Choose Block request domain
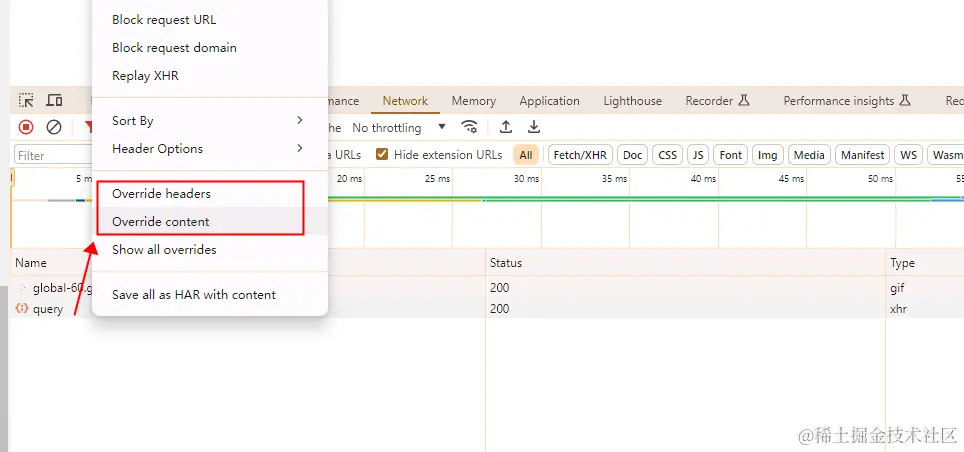This screenshot has height=452, width=964. click(209, 48)
